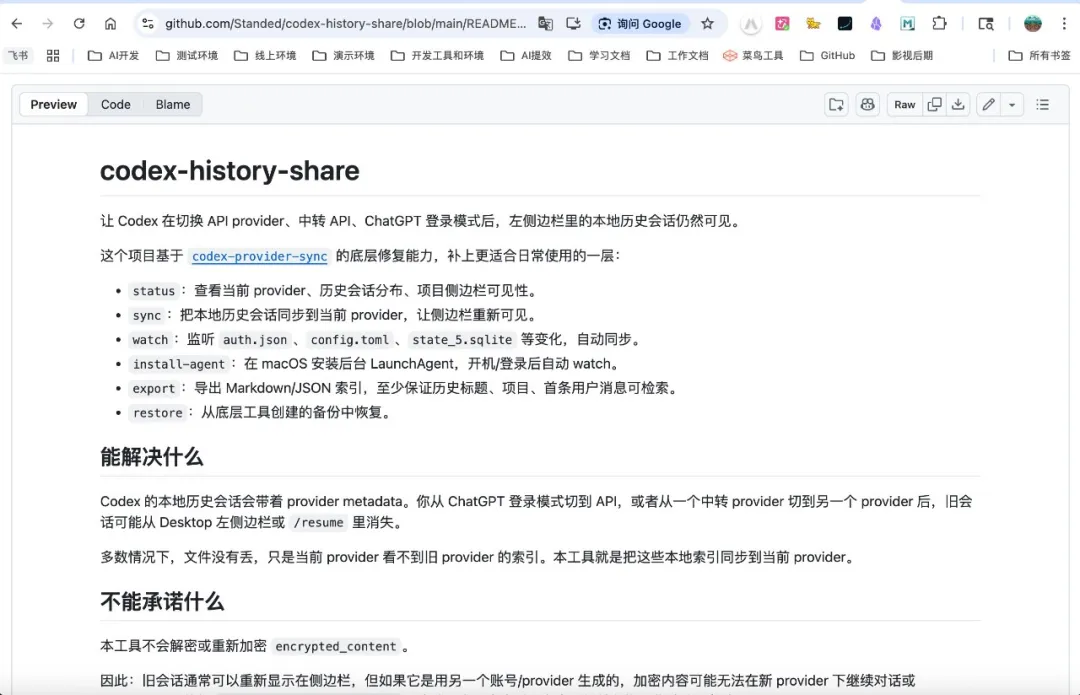Download the raw file
The image size is (1080, 695).
958,105
